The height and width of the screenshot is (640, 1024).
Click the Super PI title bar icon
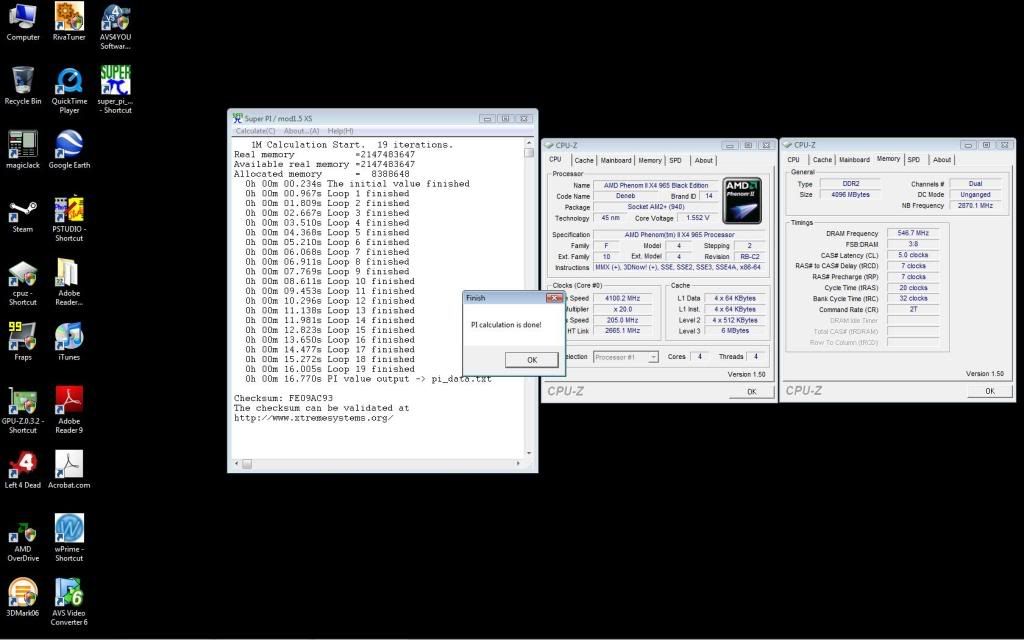click(x=237, y=118)
